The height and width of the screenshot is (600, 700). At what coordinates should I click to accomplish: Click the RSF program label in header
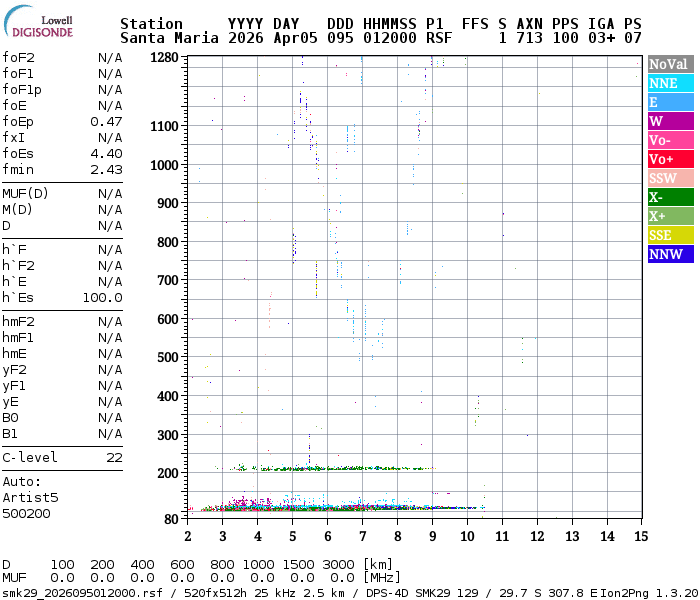(x=439, y=38)
